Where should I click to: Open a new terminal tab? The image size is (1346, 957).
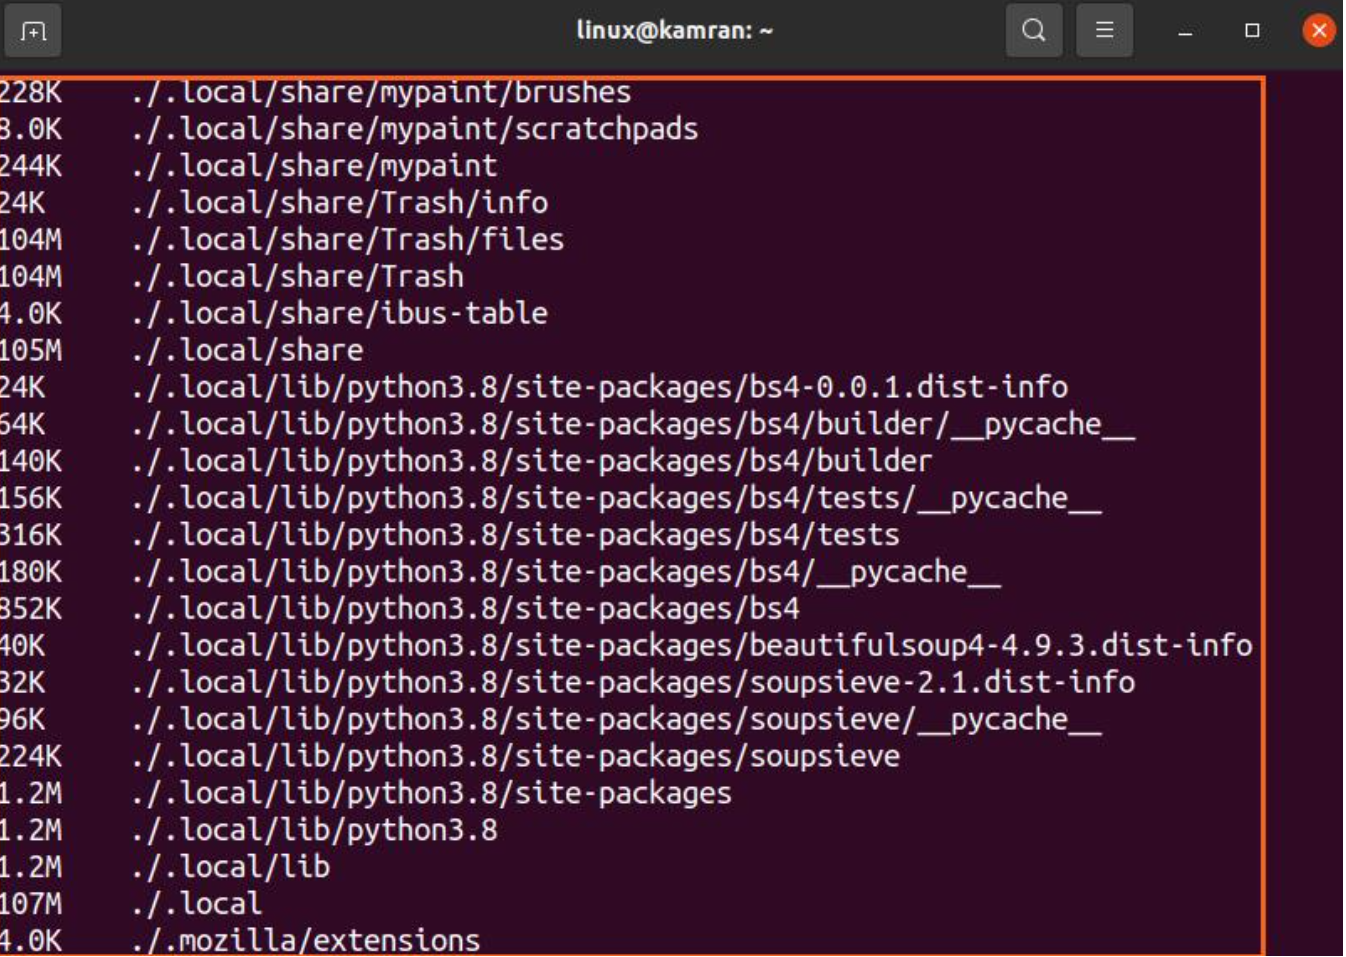point(33,31)
